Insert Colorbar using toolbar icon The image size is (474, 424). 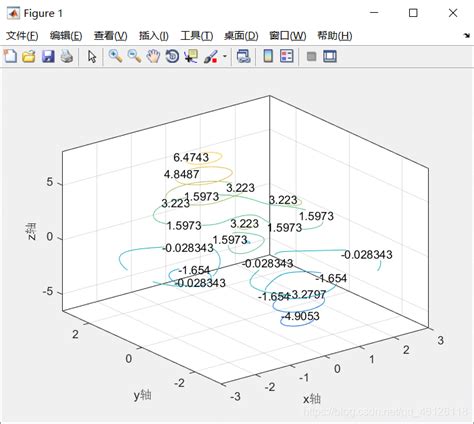(268, 56)
